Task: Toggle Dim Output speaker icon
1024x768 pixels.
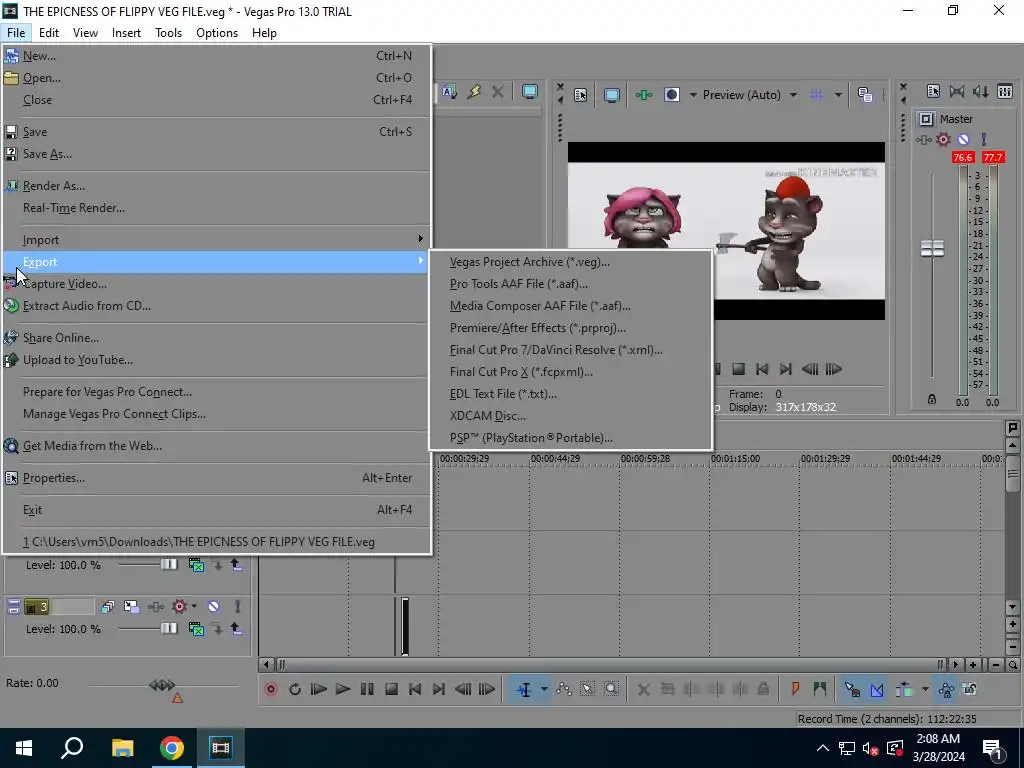Action: (x=981, y=91)
